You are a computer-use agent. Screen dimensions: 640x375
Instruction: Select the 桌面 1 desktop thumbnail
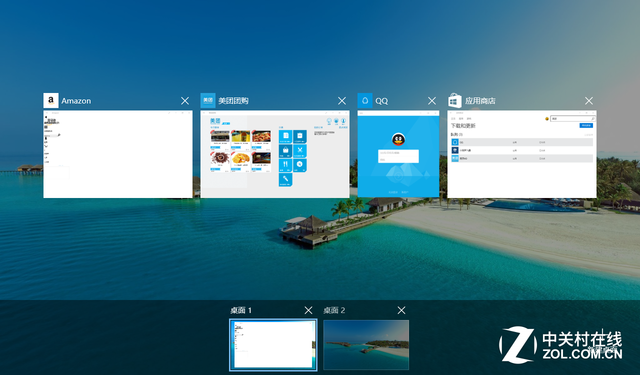click(x=273, y=345)
